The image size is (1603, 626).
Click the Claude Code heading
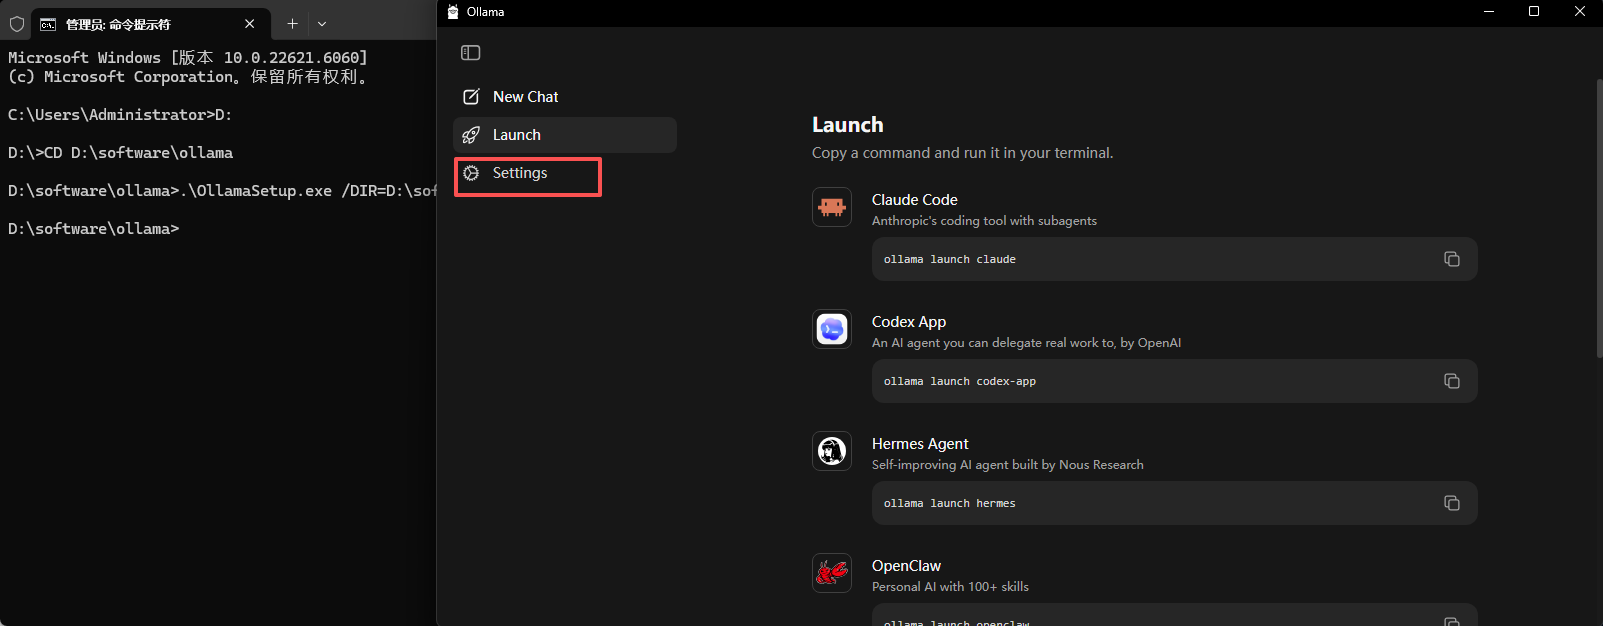point(915,200)
